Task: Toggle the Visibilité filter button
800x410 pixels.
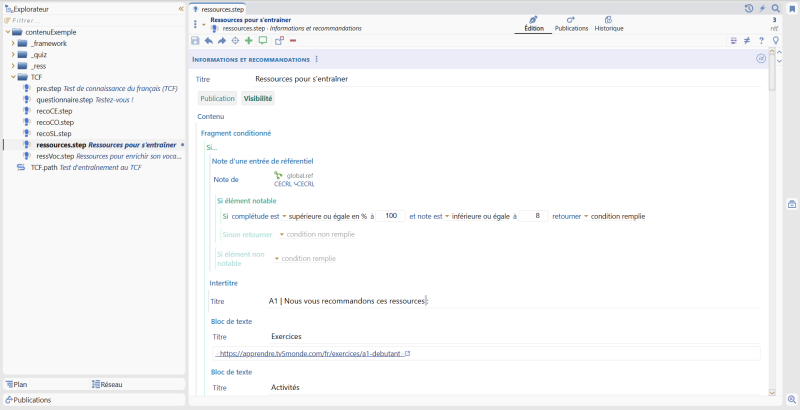Action: [x=258, y=98]
